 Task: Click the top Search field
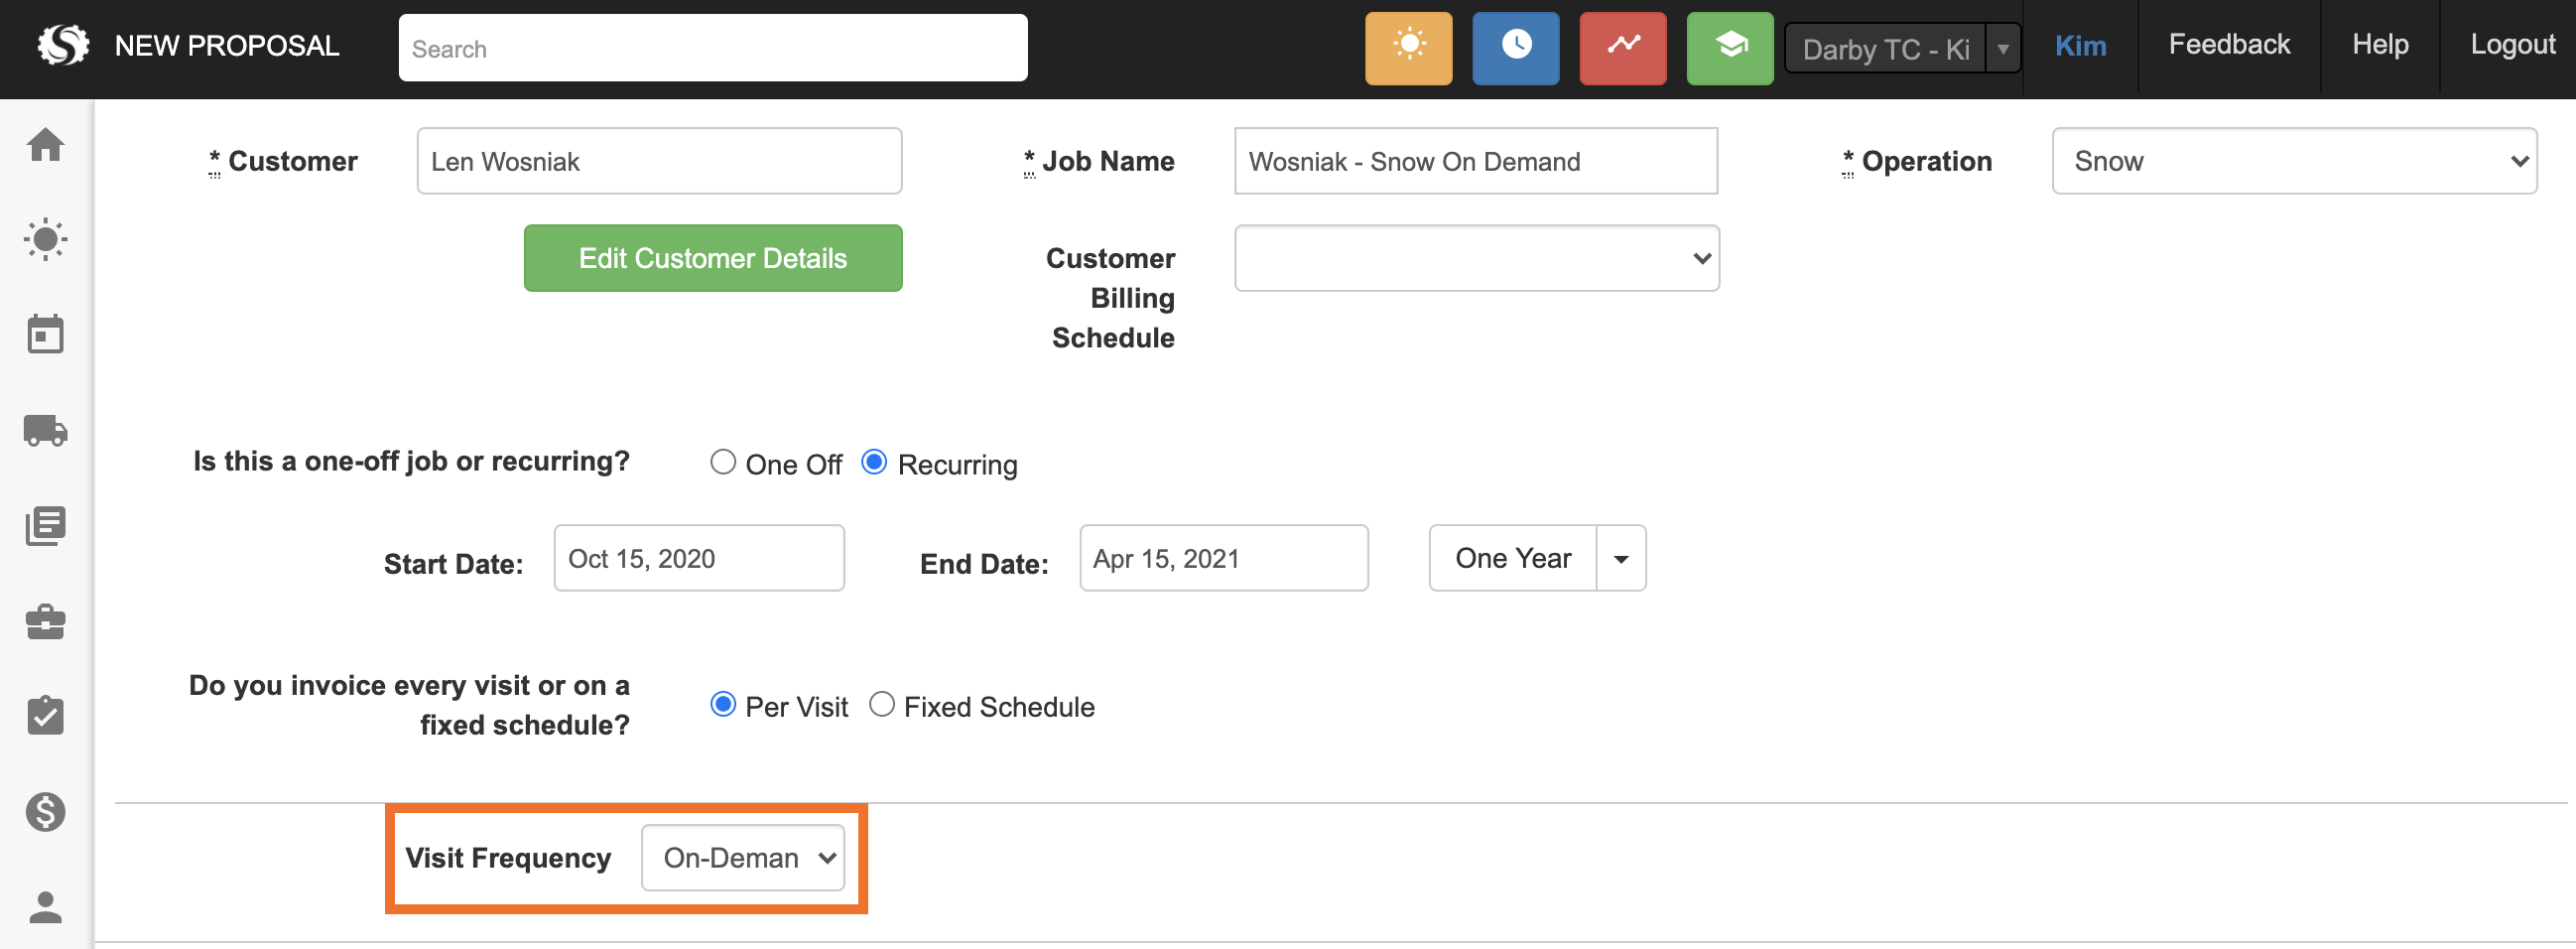click(x=713, y=48)
